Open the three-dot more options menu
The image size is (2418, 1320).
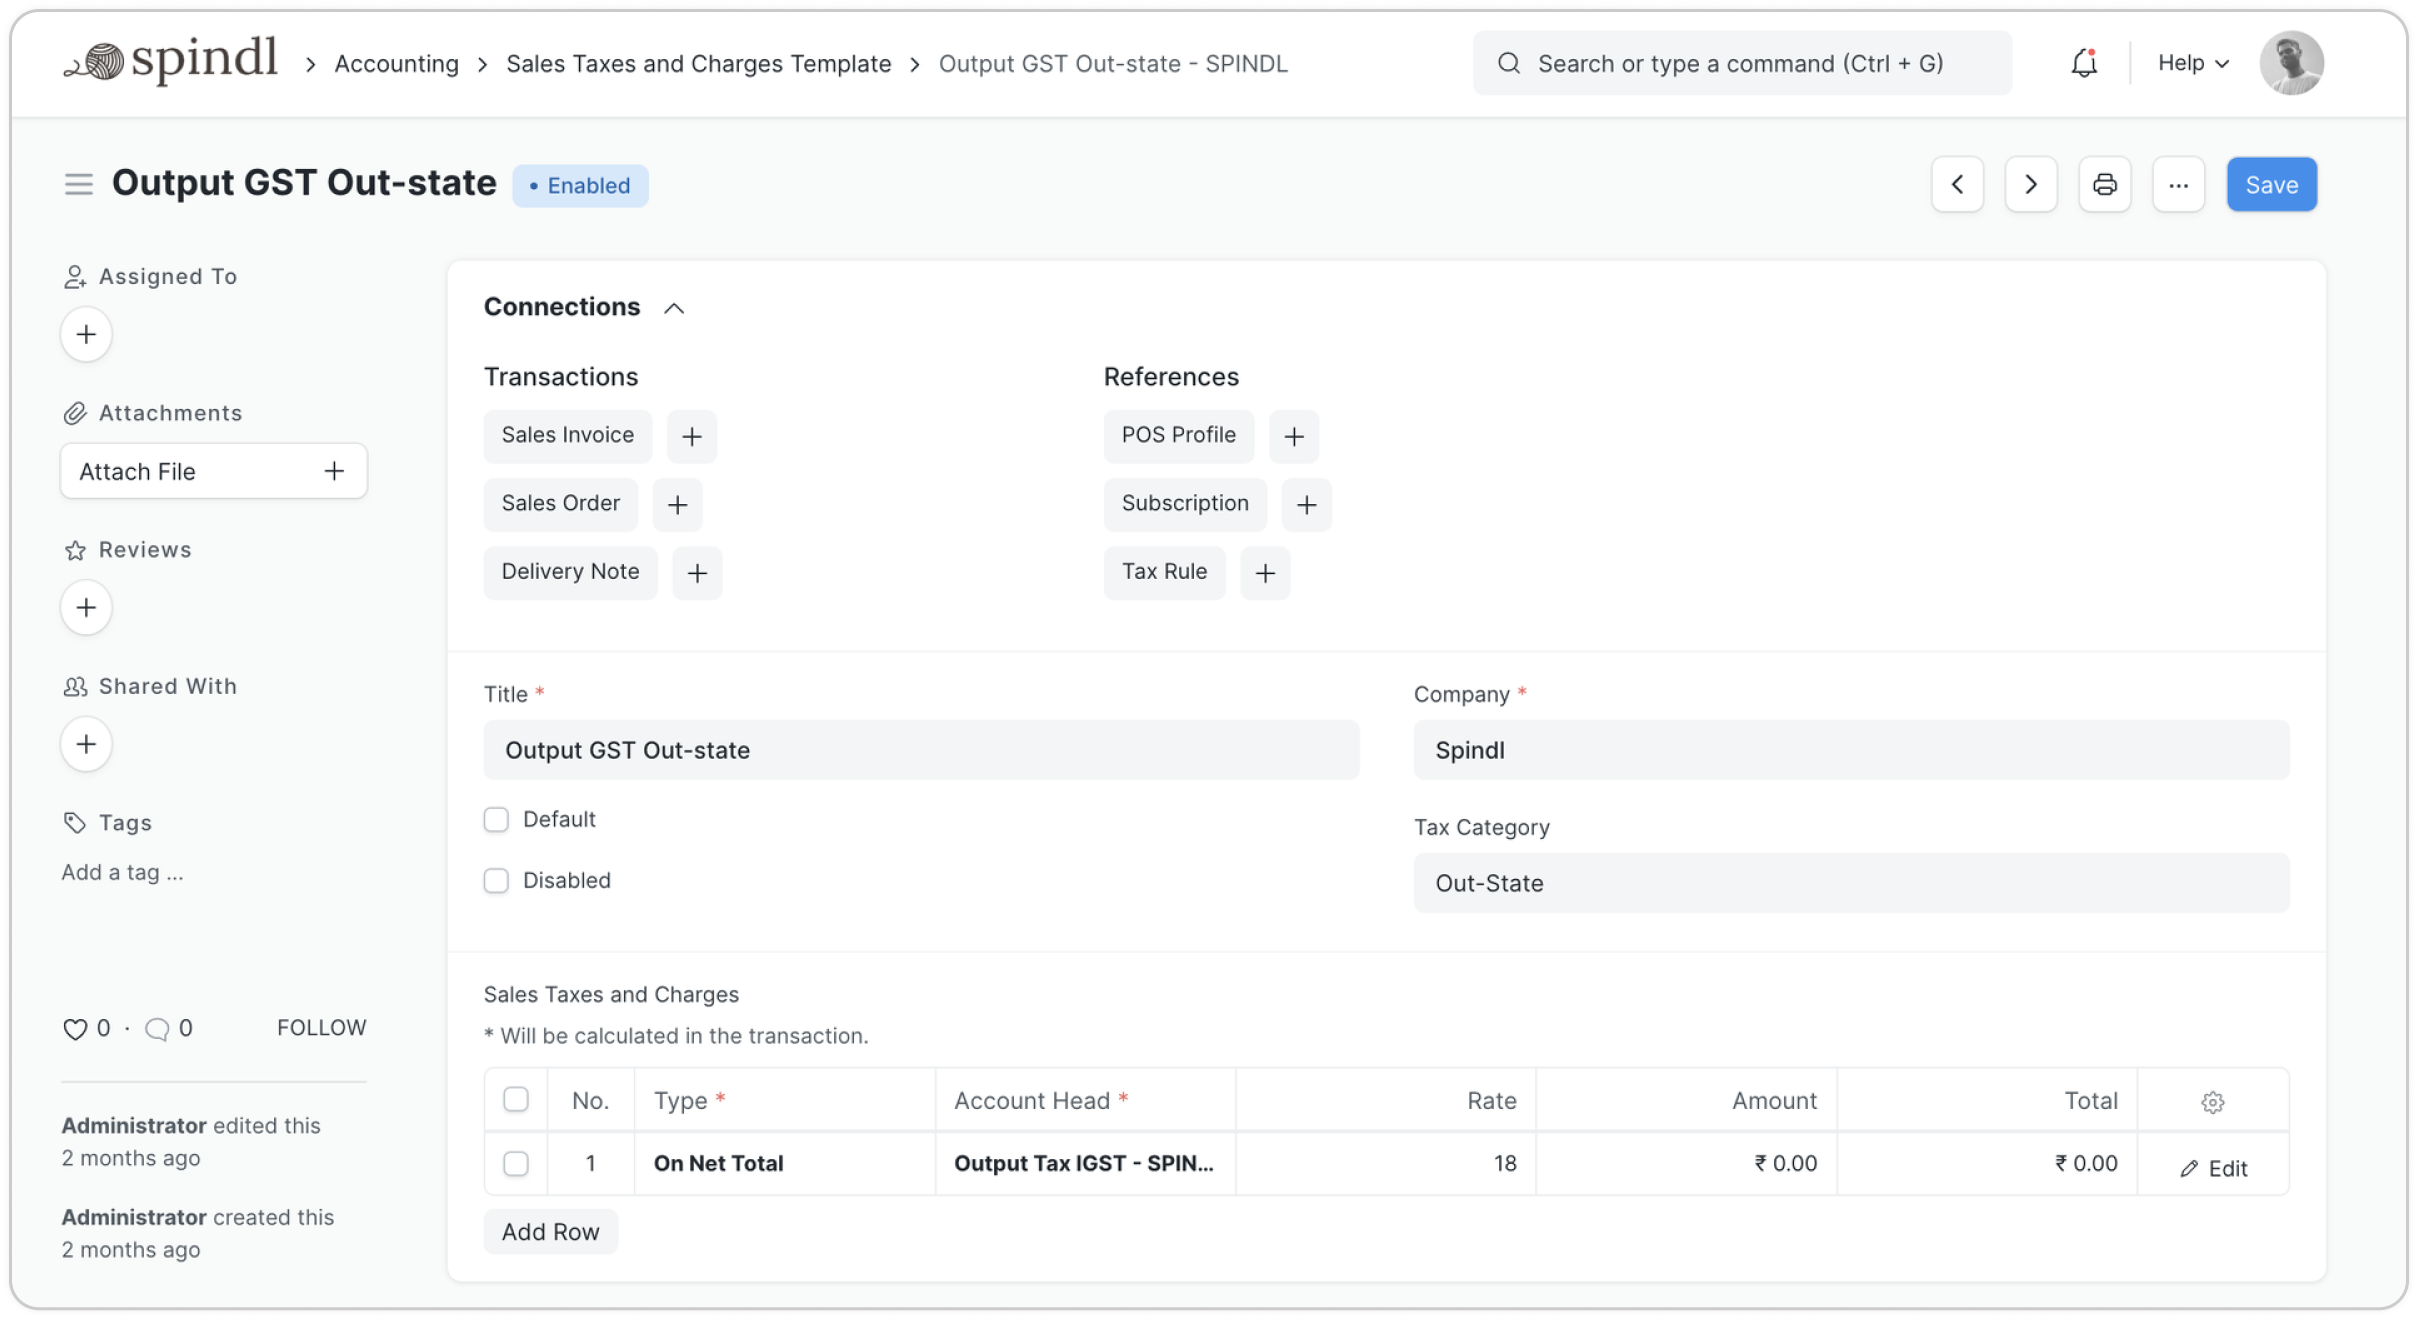(2179, 184)
